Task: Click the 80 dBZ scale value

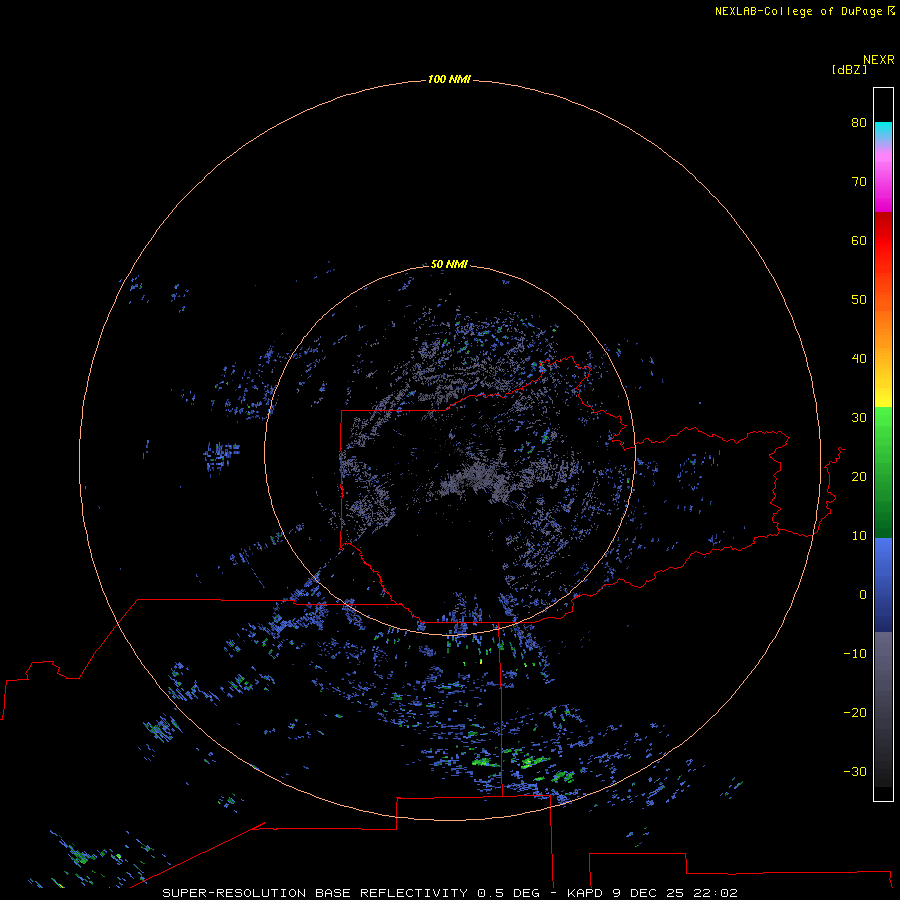Action: 859,122
